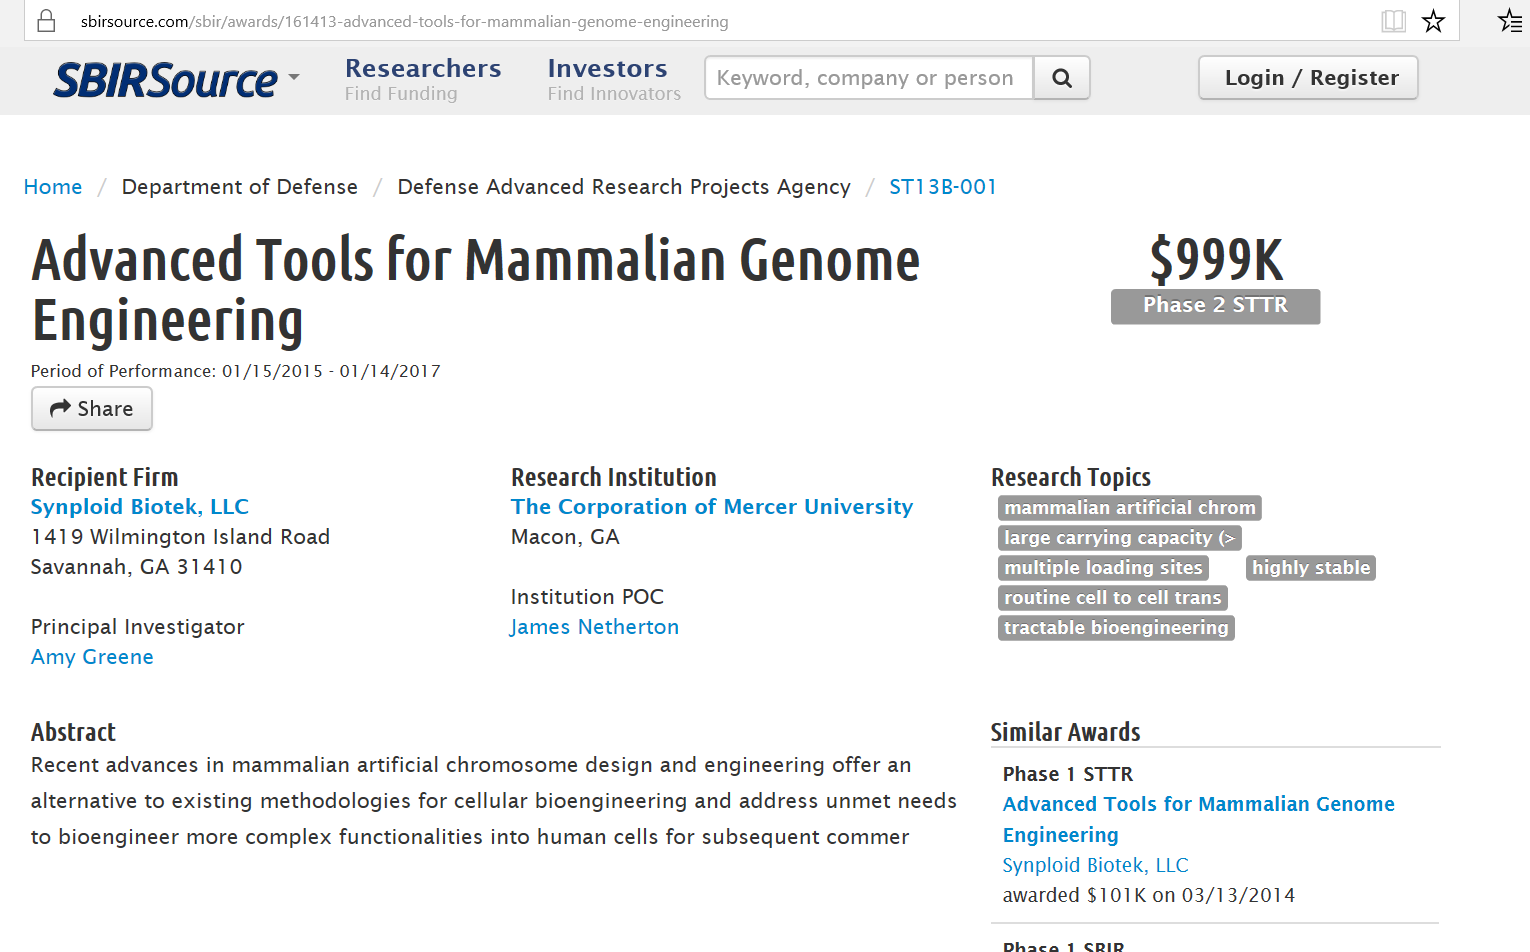Click the Share button
1530x952 pixels.
pos(92,409)
